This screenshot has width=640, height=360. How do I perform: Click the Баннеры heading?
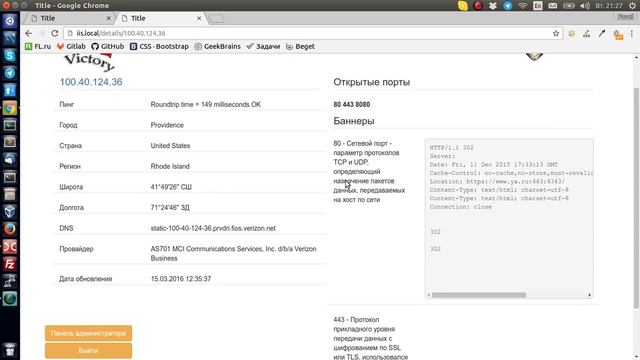pyautogui.click(x=354, y=121)
